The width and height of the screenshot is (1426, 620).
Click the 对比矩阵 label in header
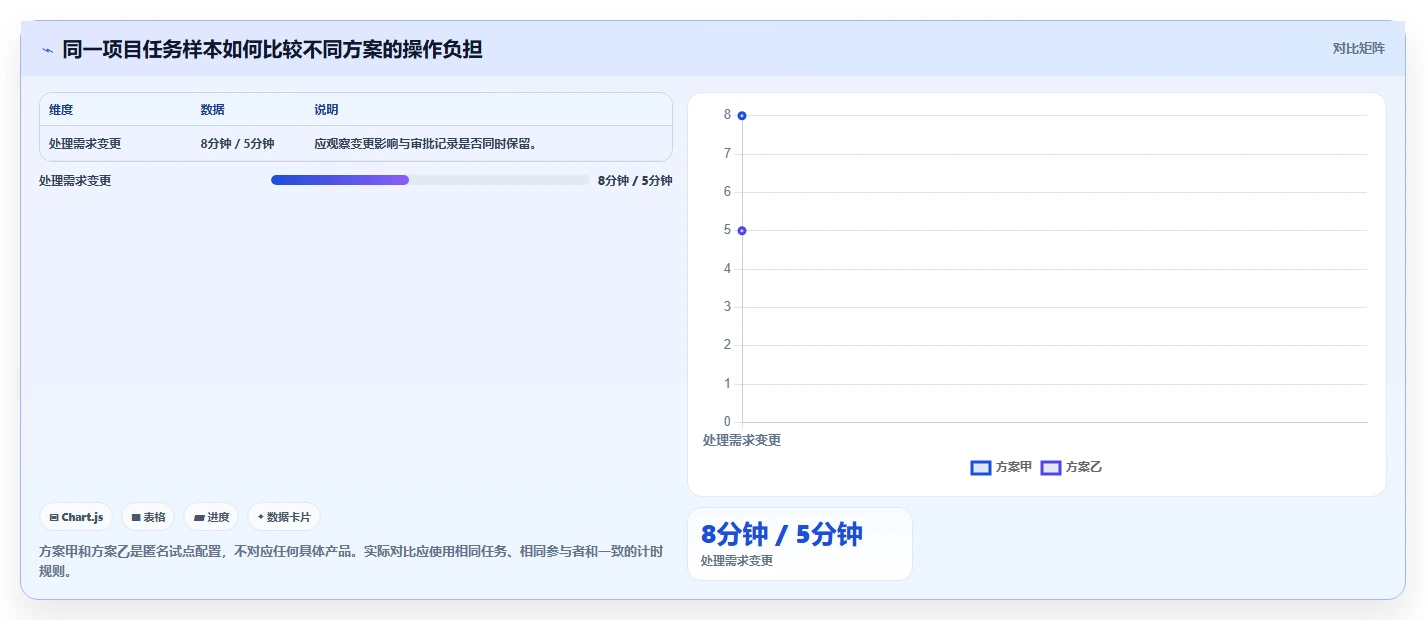pos(1358,48)
